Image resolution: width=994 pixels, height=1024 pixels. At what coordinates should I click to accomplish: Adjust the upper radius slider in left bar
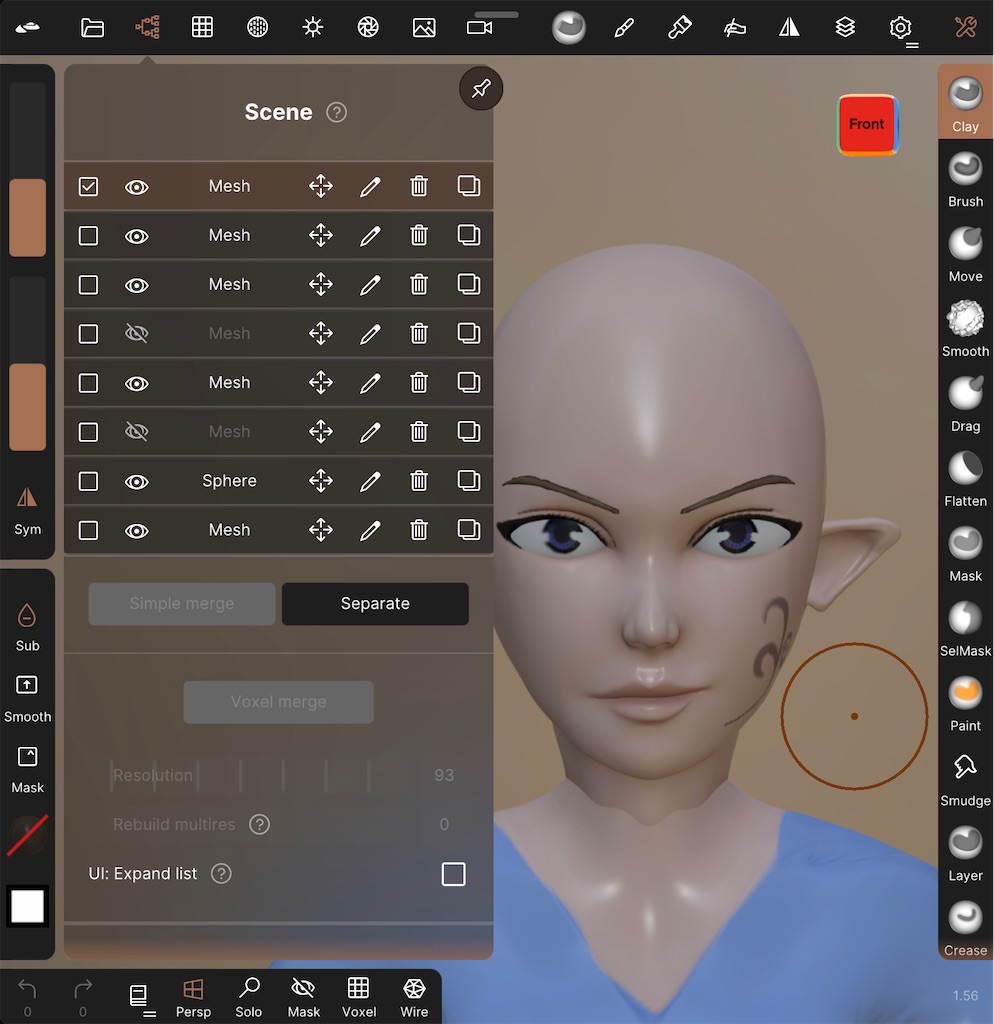27,170
